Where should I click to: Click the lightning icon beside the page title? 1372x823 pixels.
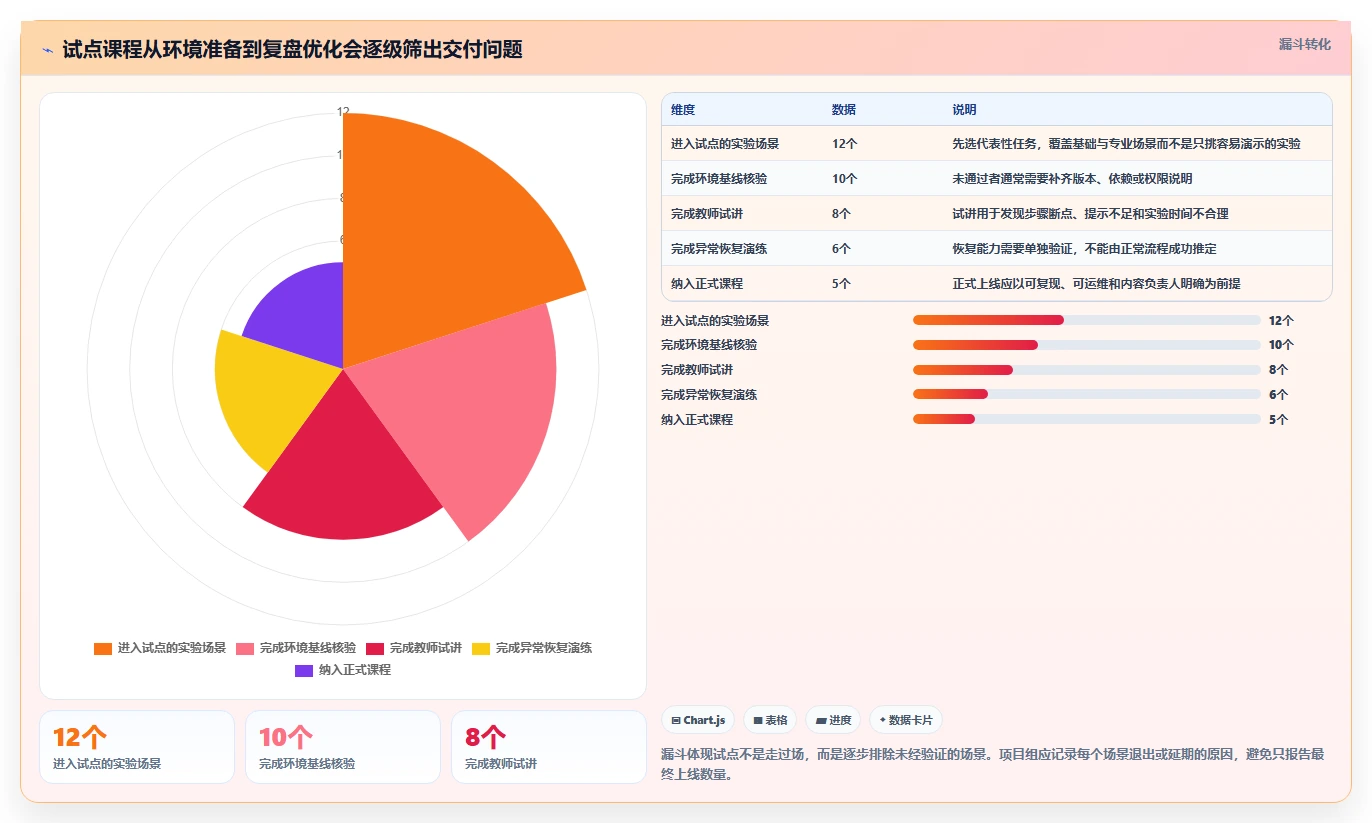pyautogui.click(x=47, y=50)
